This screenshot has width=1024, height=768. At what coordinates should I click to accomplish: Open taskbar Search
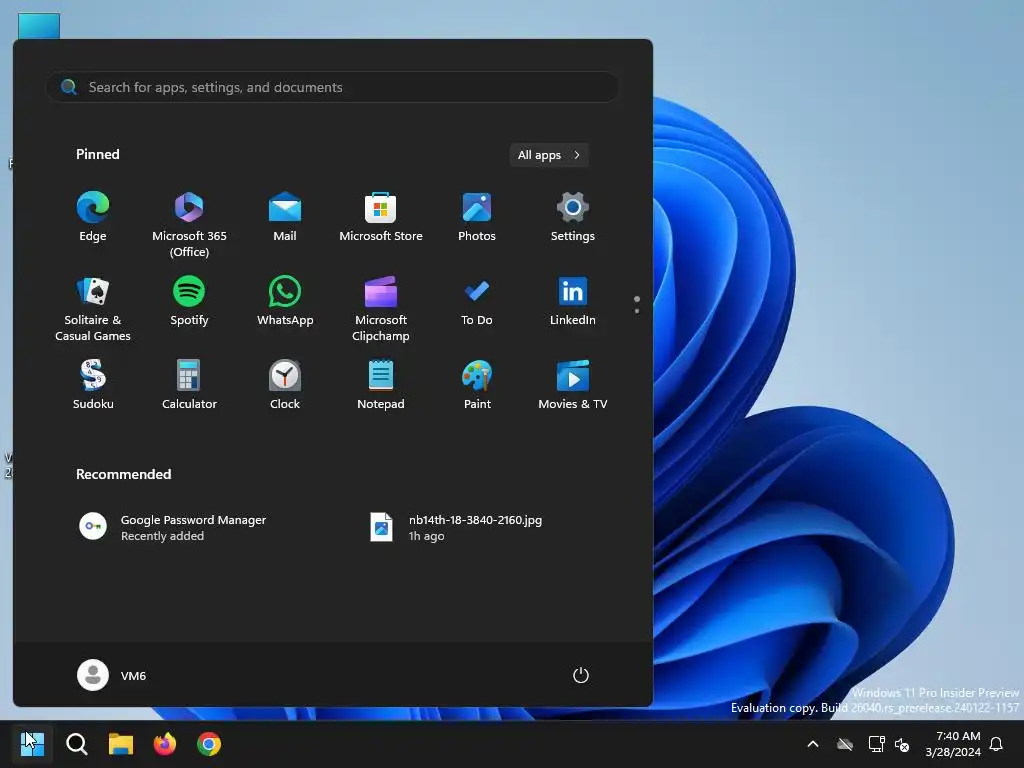(76, 744)
